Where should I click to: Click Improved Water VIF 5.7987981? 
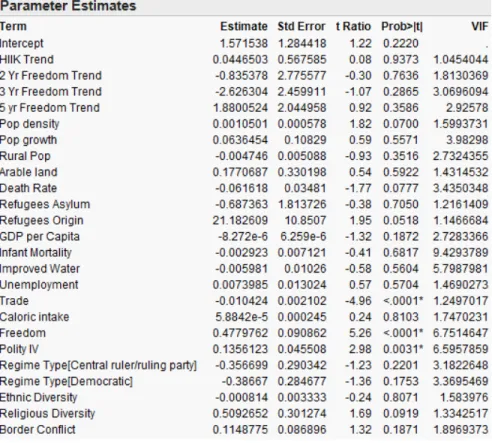(461, 269)
